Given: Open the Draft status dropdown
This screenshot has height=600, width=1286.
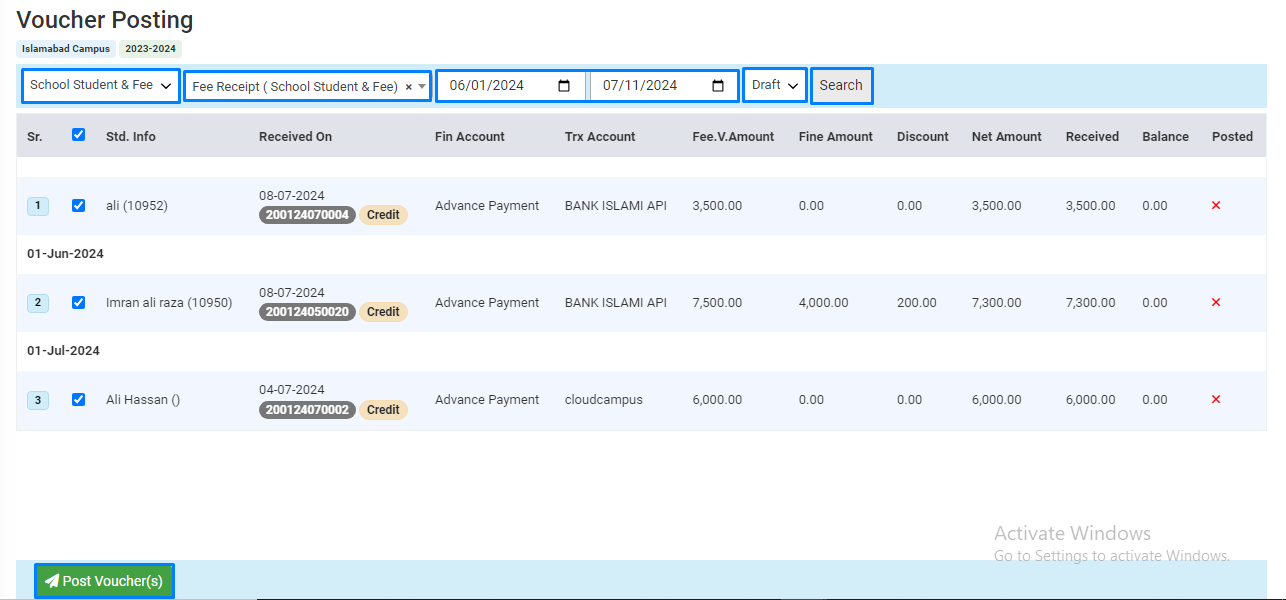Looking at the screenshot, I should (775, 85).
